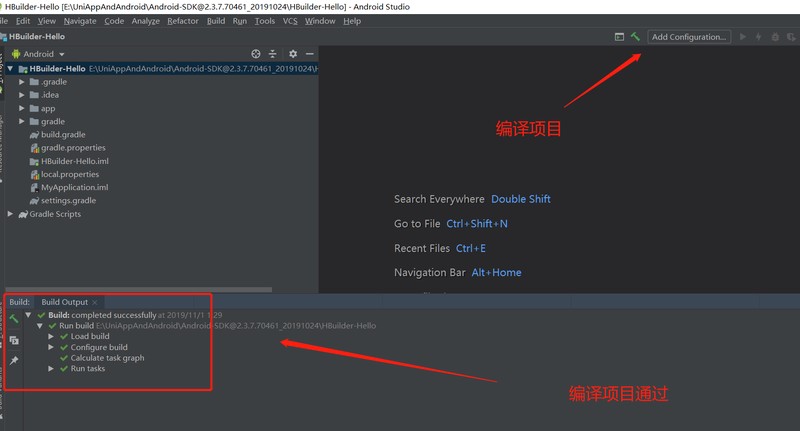Screen dimensions: 800x431
Task: Expand the .gradle folder
Action: 21,82
